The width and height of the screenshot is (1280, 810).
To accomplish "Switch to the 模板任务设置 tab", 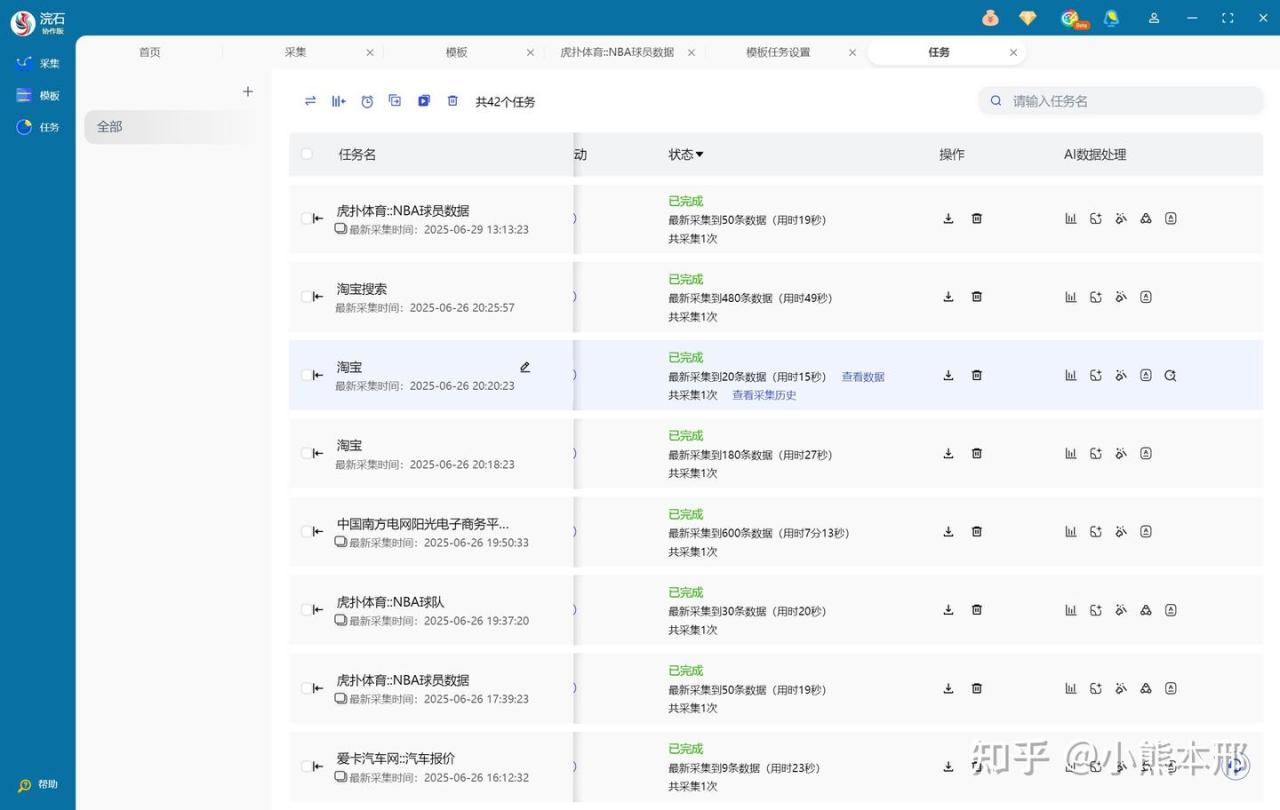I will pos(778,53).
